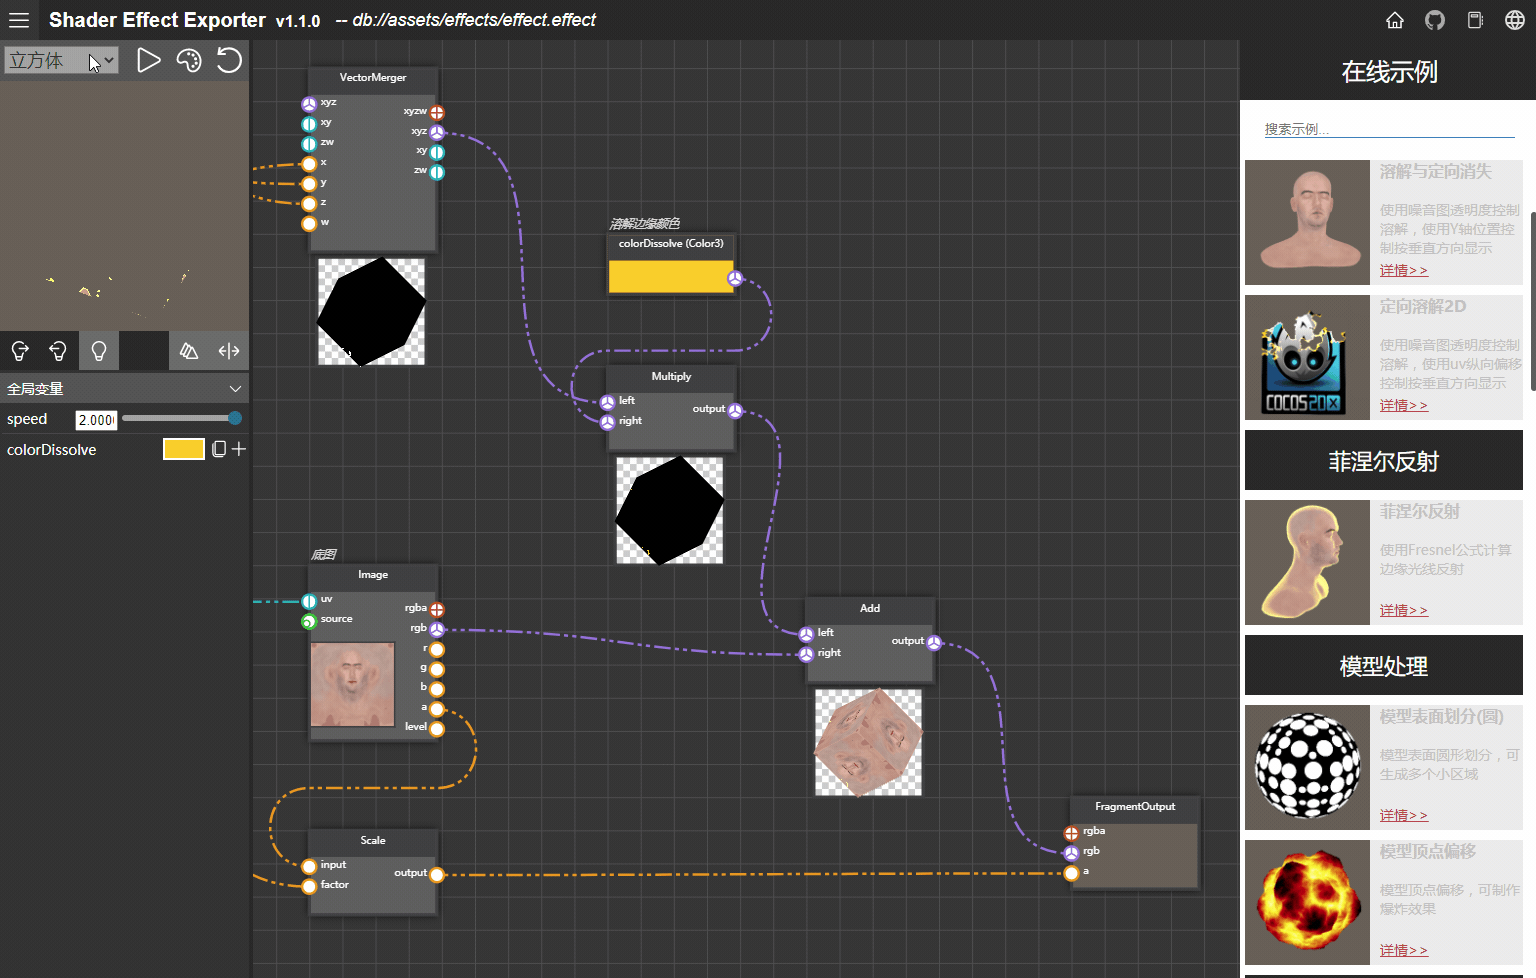Collapse the 模型处理 category header
This screenshot has height=978, width=1536.
coord(1383,666)
